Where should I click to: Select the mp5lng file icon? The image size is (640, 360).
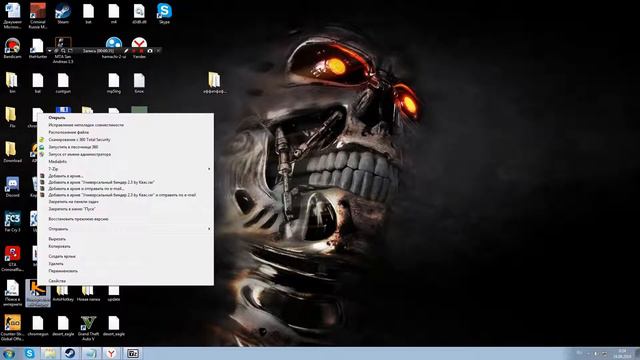(113, 83)
